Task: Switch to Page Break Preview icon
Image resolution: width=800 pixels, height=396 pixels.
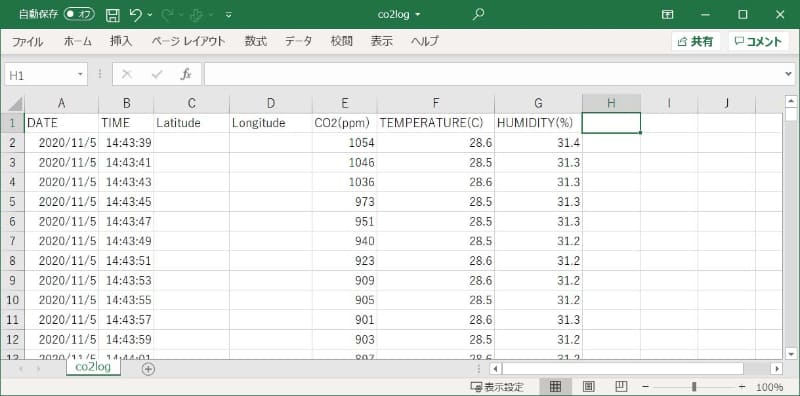Action: (x=620, y=387)
